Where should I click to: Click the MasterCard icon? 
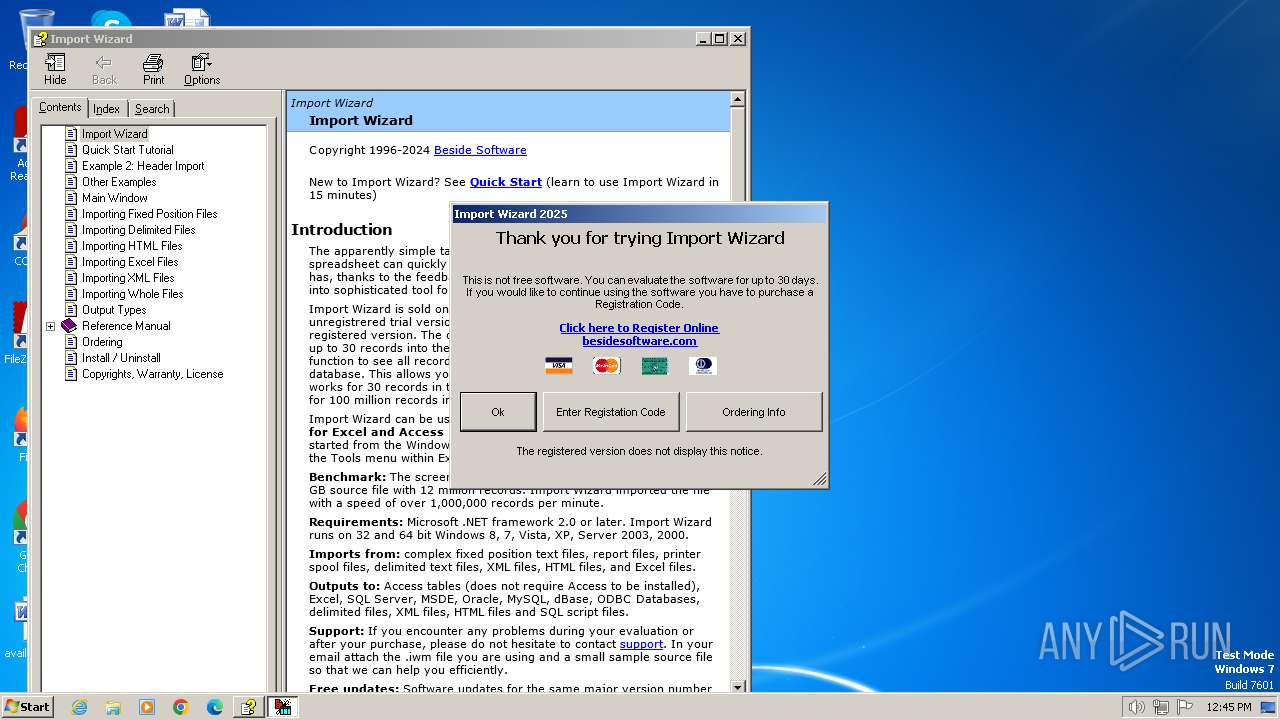pos(607,366)
